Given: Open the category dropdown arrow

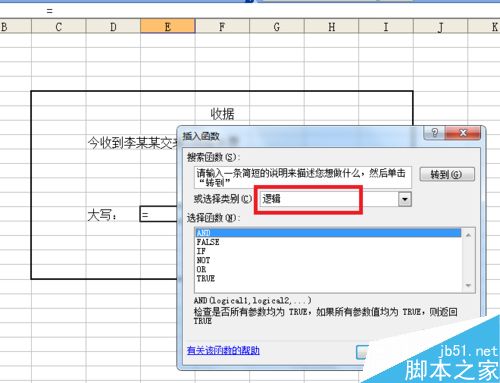Looking at the screenshot, I should pyautogui.click(x=405, y=199).
